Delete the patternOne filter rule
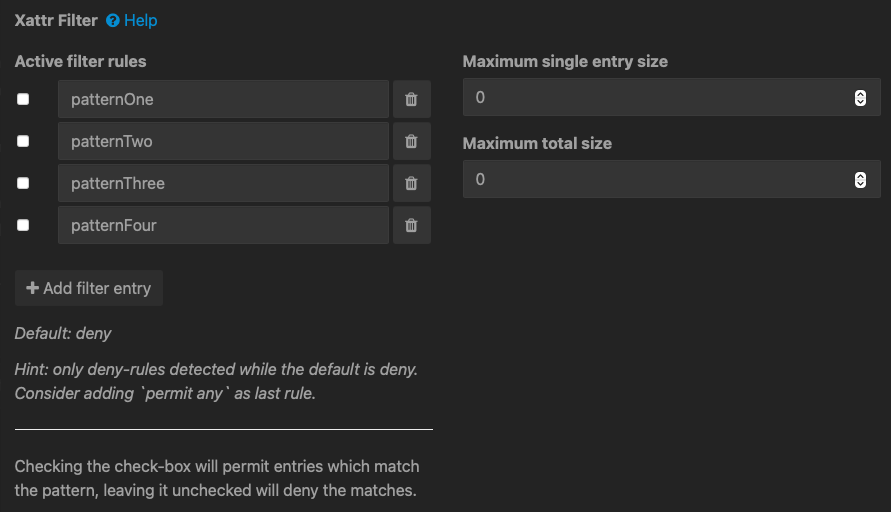The height and width of the screenshot is (512, 891). pos(411,99)
